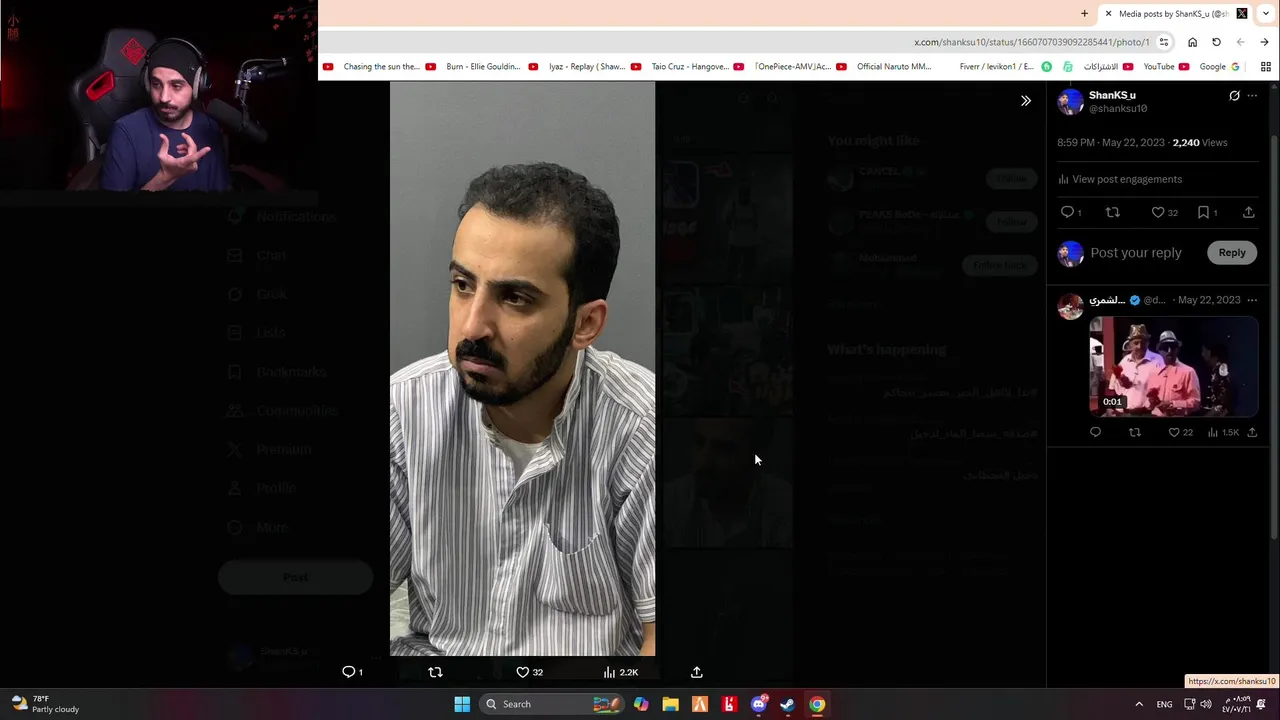Click ShanKS_u's avatar at panel top

1070,101
